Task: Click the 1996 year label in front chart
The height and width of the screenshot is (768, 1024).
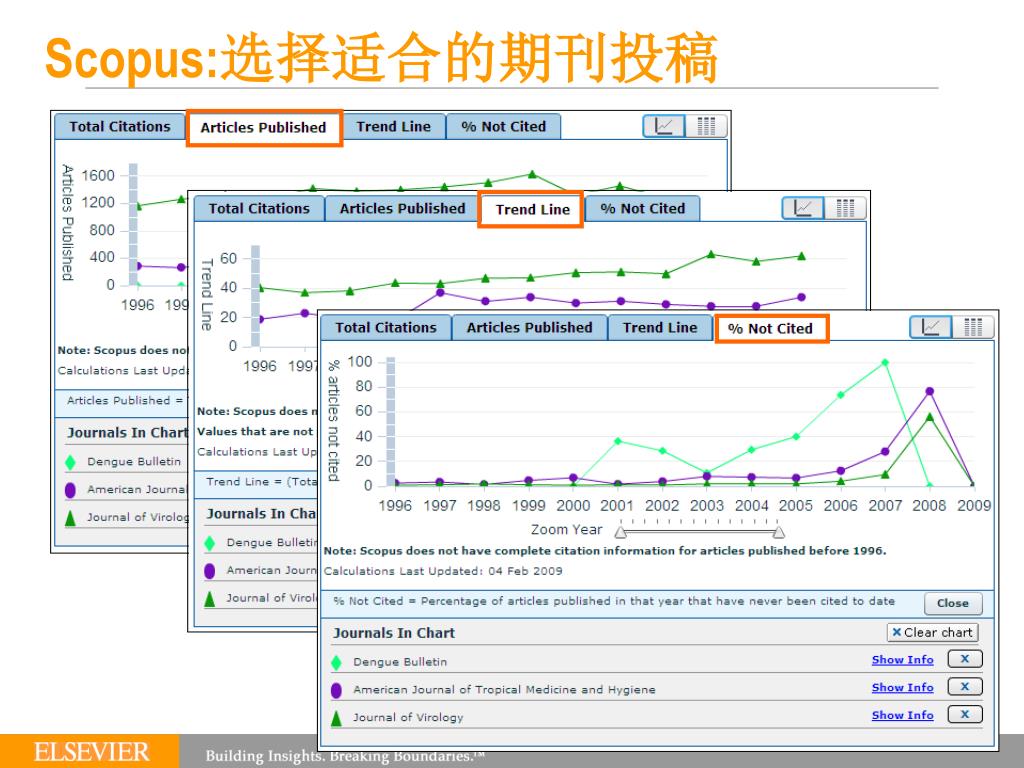Action: (394, 505)
